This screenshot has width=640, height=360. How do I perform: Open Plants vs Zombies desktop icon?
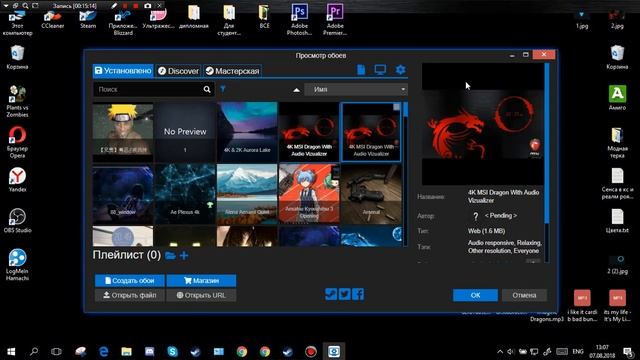coord(17,100)
